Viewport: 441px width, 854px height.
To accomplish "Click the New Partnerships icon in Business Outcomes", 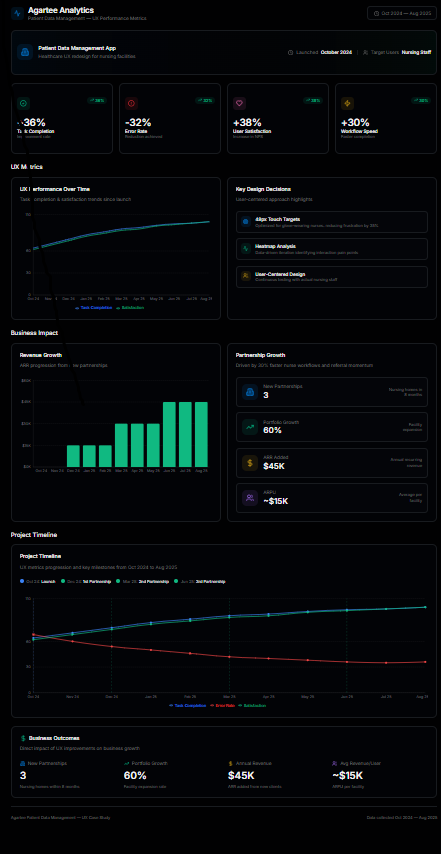I will (22, 764).
